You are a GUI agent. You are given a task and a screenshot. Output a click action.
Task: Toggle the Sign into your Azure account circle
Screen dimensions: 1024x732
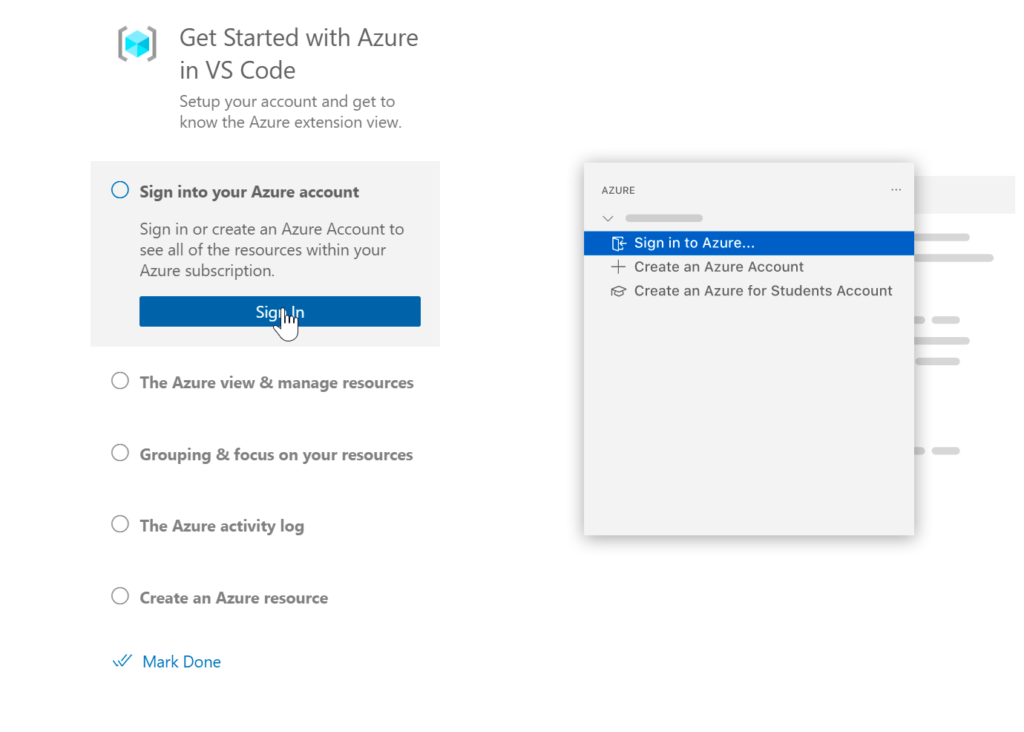120,190
